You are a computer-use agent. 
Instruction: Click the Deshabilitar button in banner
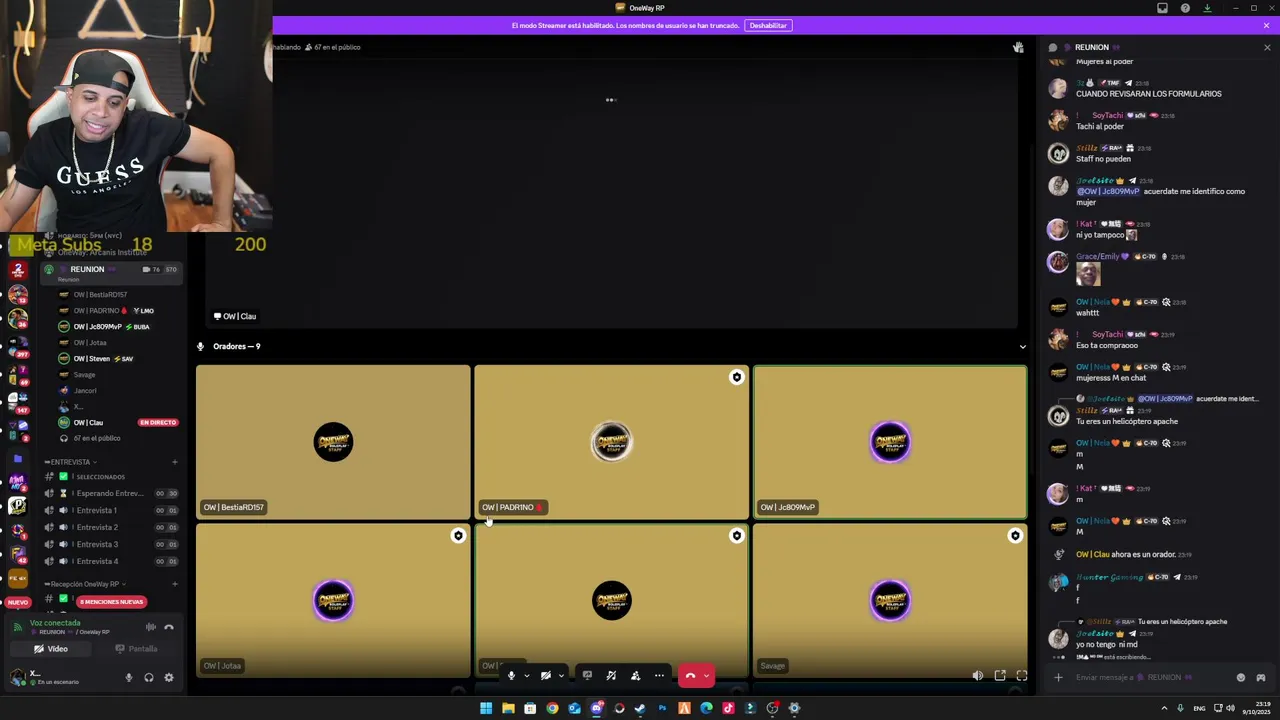[x=768, y=25]
